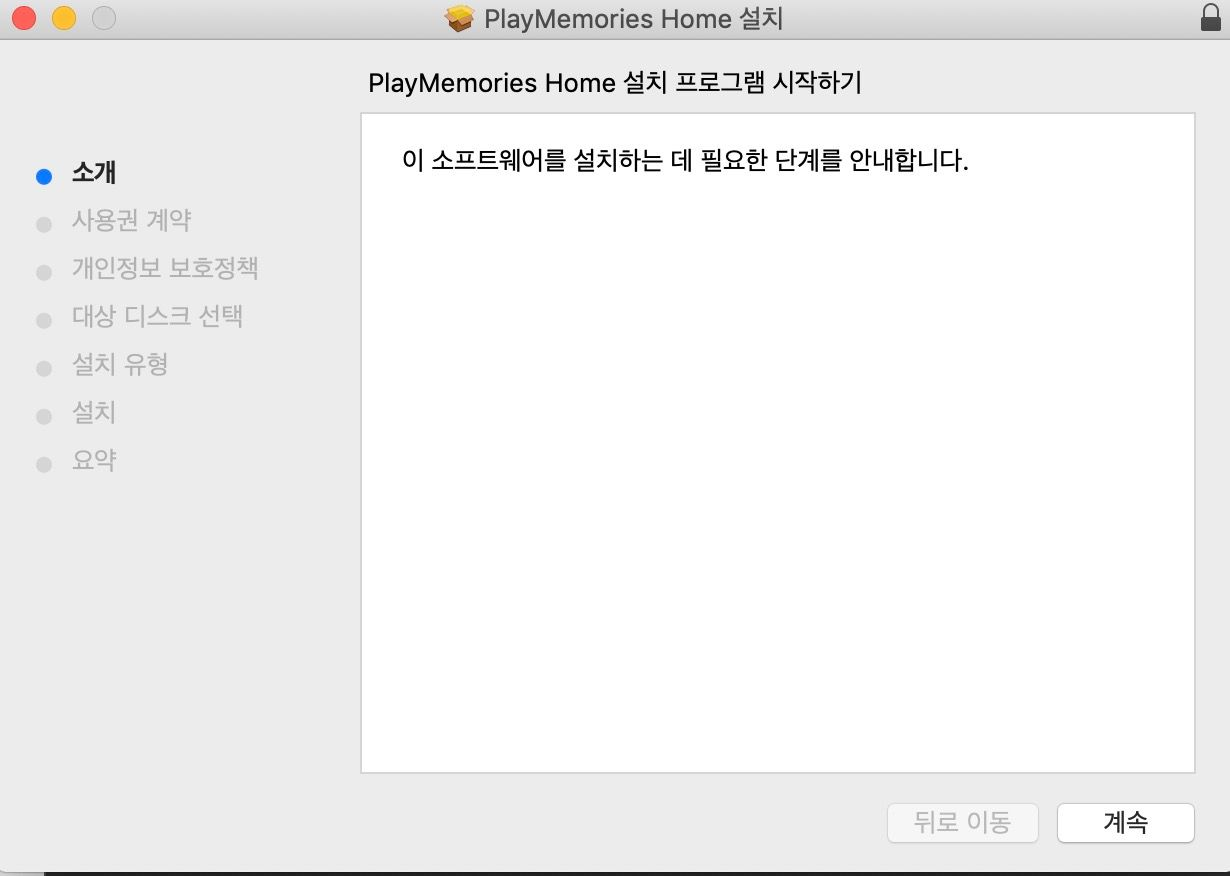Click the installer heading 설치 프로그램 시작하기
Viewport: 1230px width, 876px height.
pos(615,82)
